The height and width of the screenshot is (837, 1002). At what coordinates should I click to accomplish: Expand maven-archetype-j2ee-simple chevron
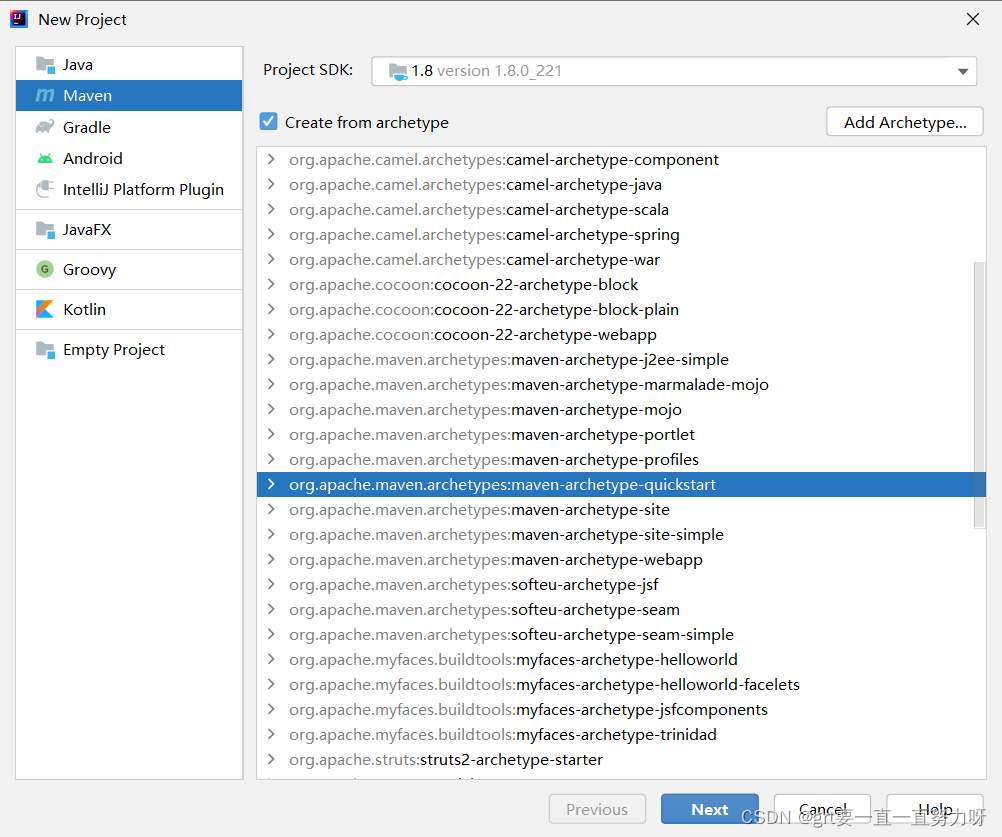[271, 359]
